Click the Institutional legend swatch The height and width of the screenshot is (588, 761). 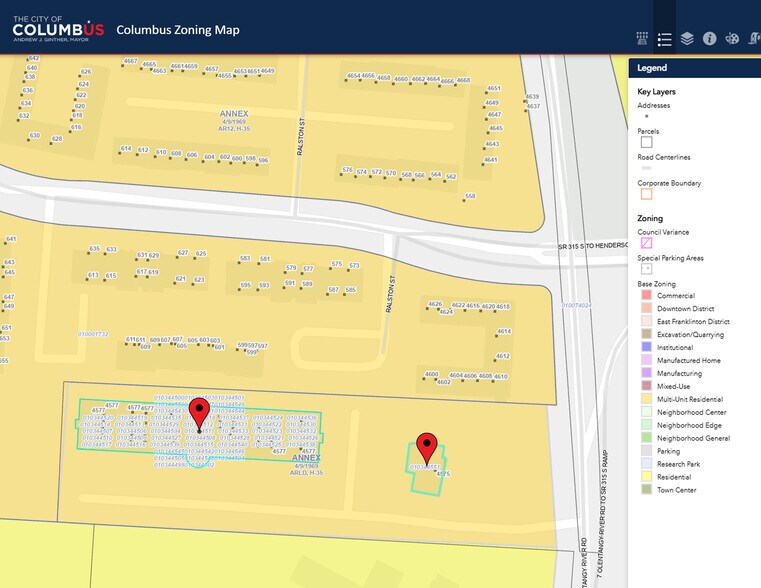click(646, 347)
